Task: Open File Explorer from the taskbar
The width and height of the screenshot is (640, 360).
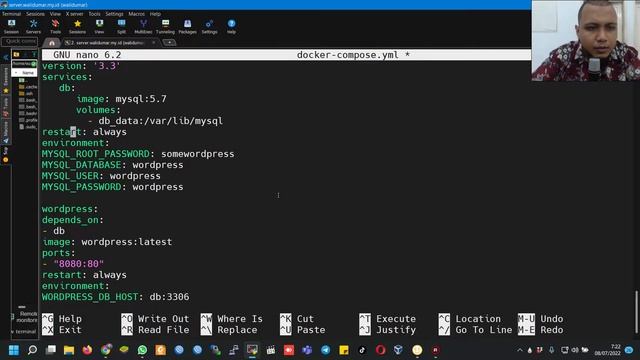Action: coord(69,350)
